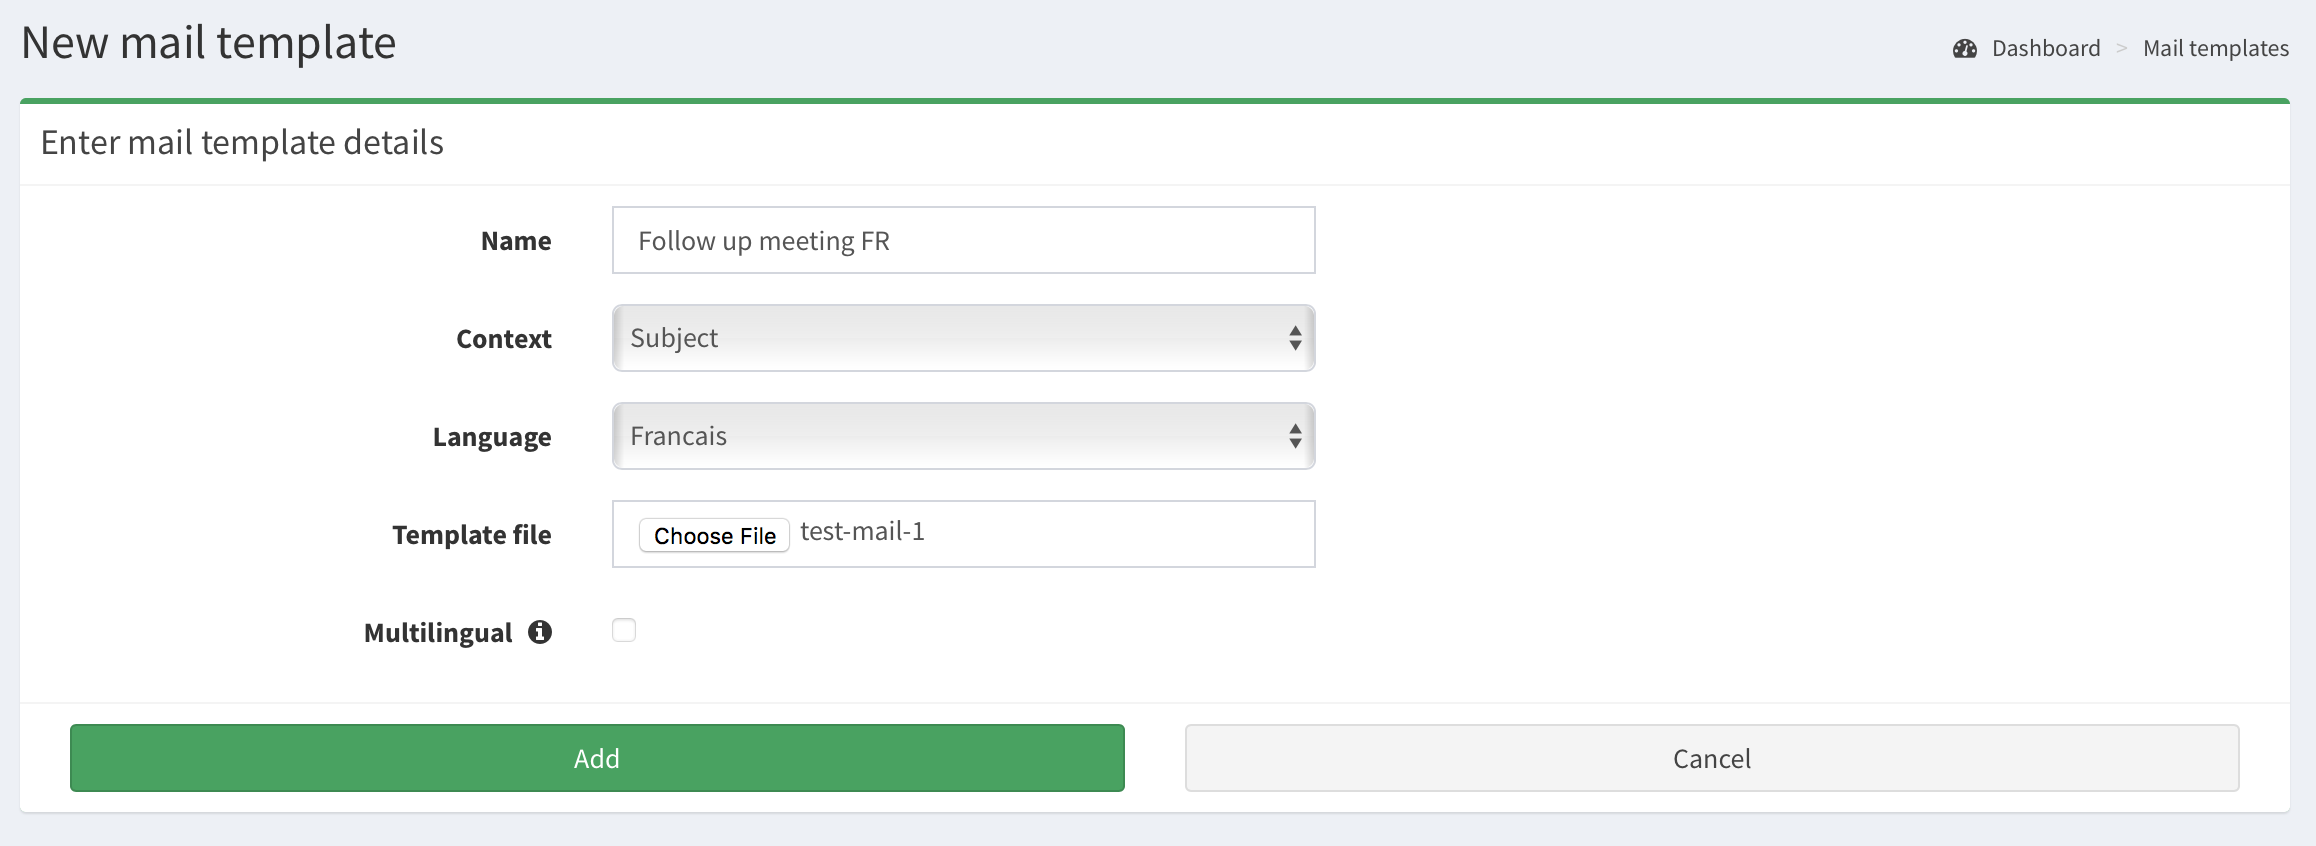Enable the Multilingual checkbox
2316x846 pixels.
(x=624, y=630)
